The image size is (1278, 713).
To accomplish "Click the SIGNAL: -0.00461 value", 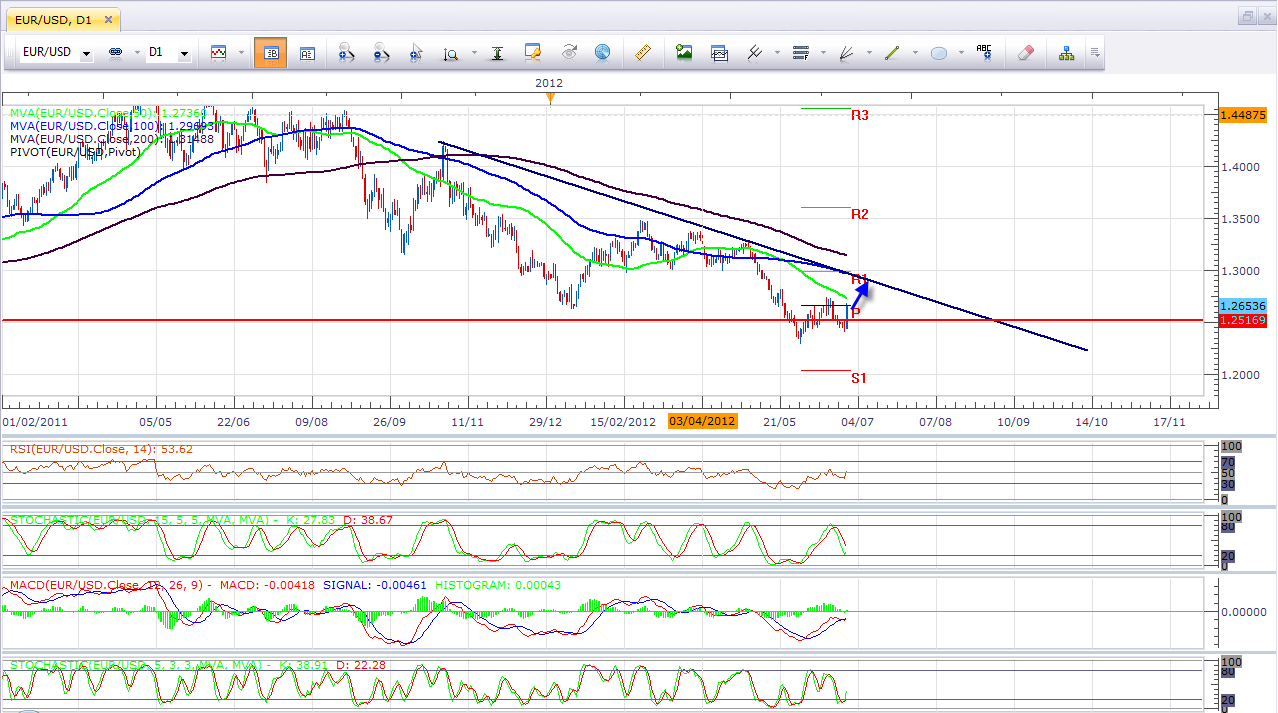I will coord(376,583).
